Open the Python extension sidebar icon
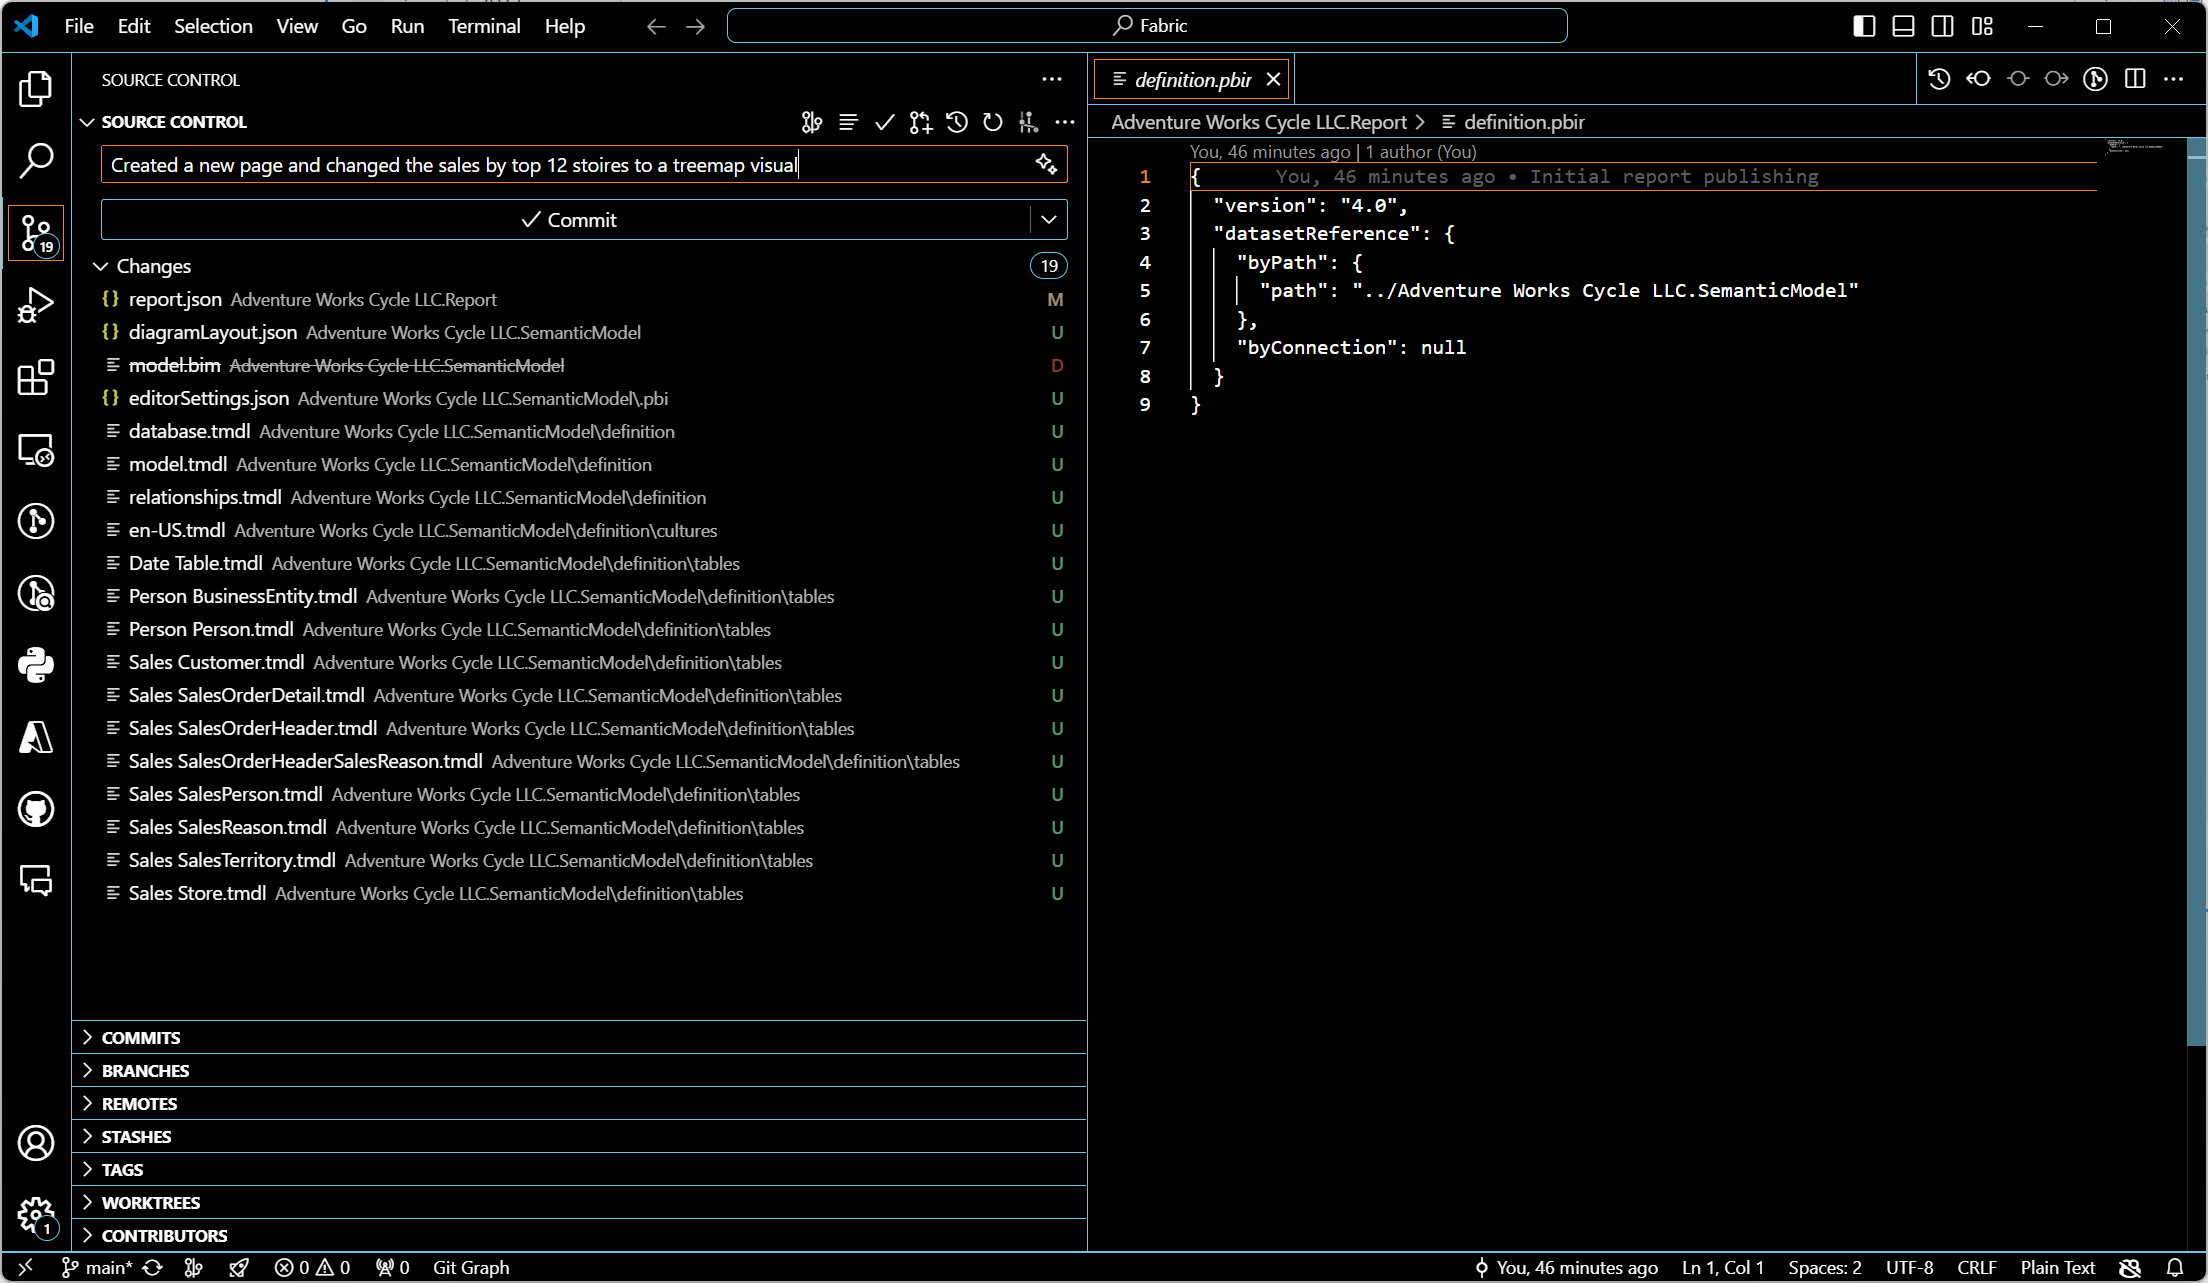Image resolution: width=2208 pixels, height=1283 pixels. tap(36, 665)
